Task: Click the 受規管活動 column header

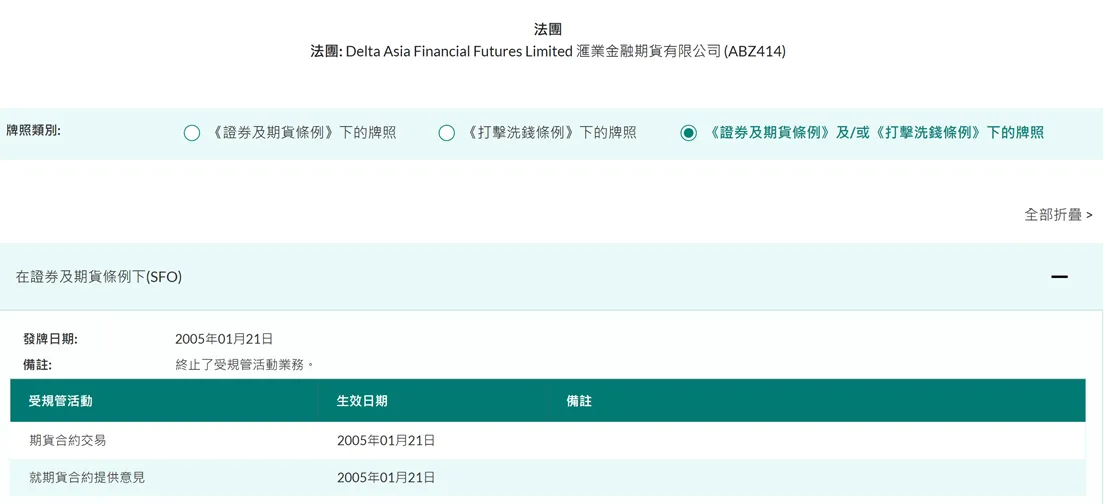Action: (61, 401)
